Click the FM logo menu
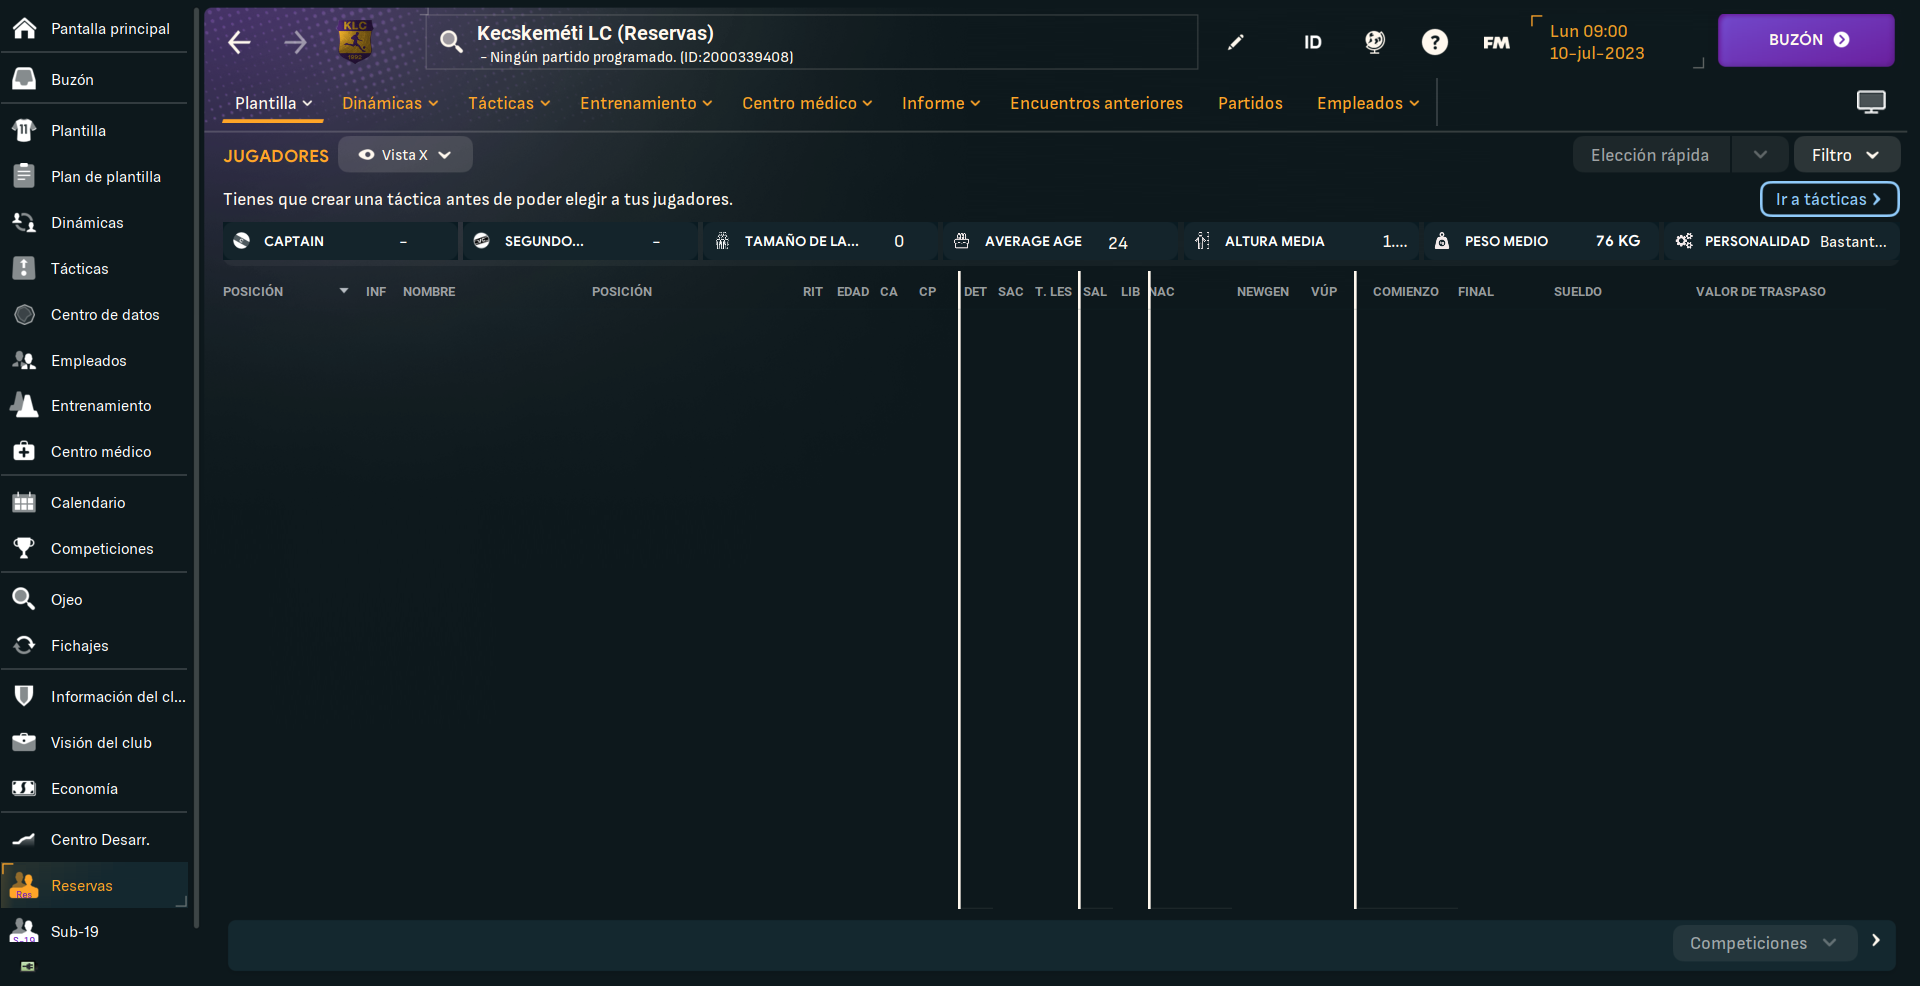The width and height of the screenshot is (1920, 986). (1496, 42)
